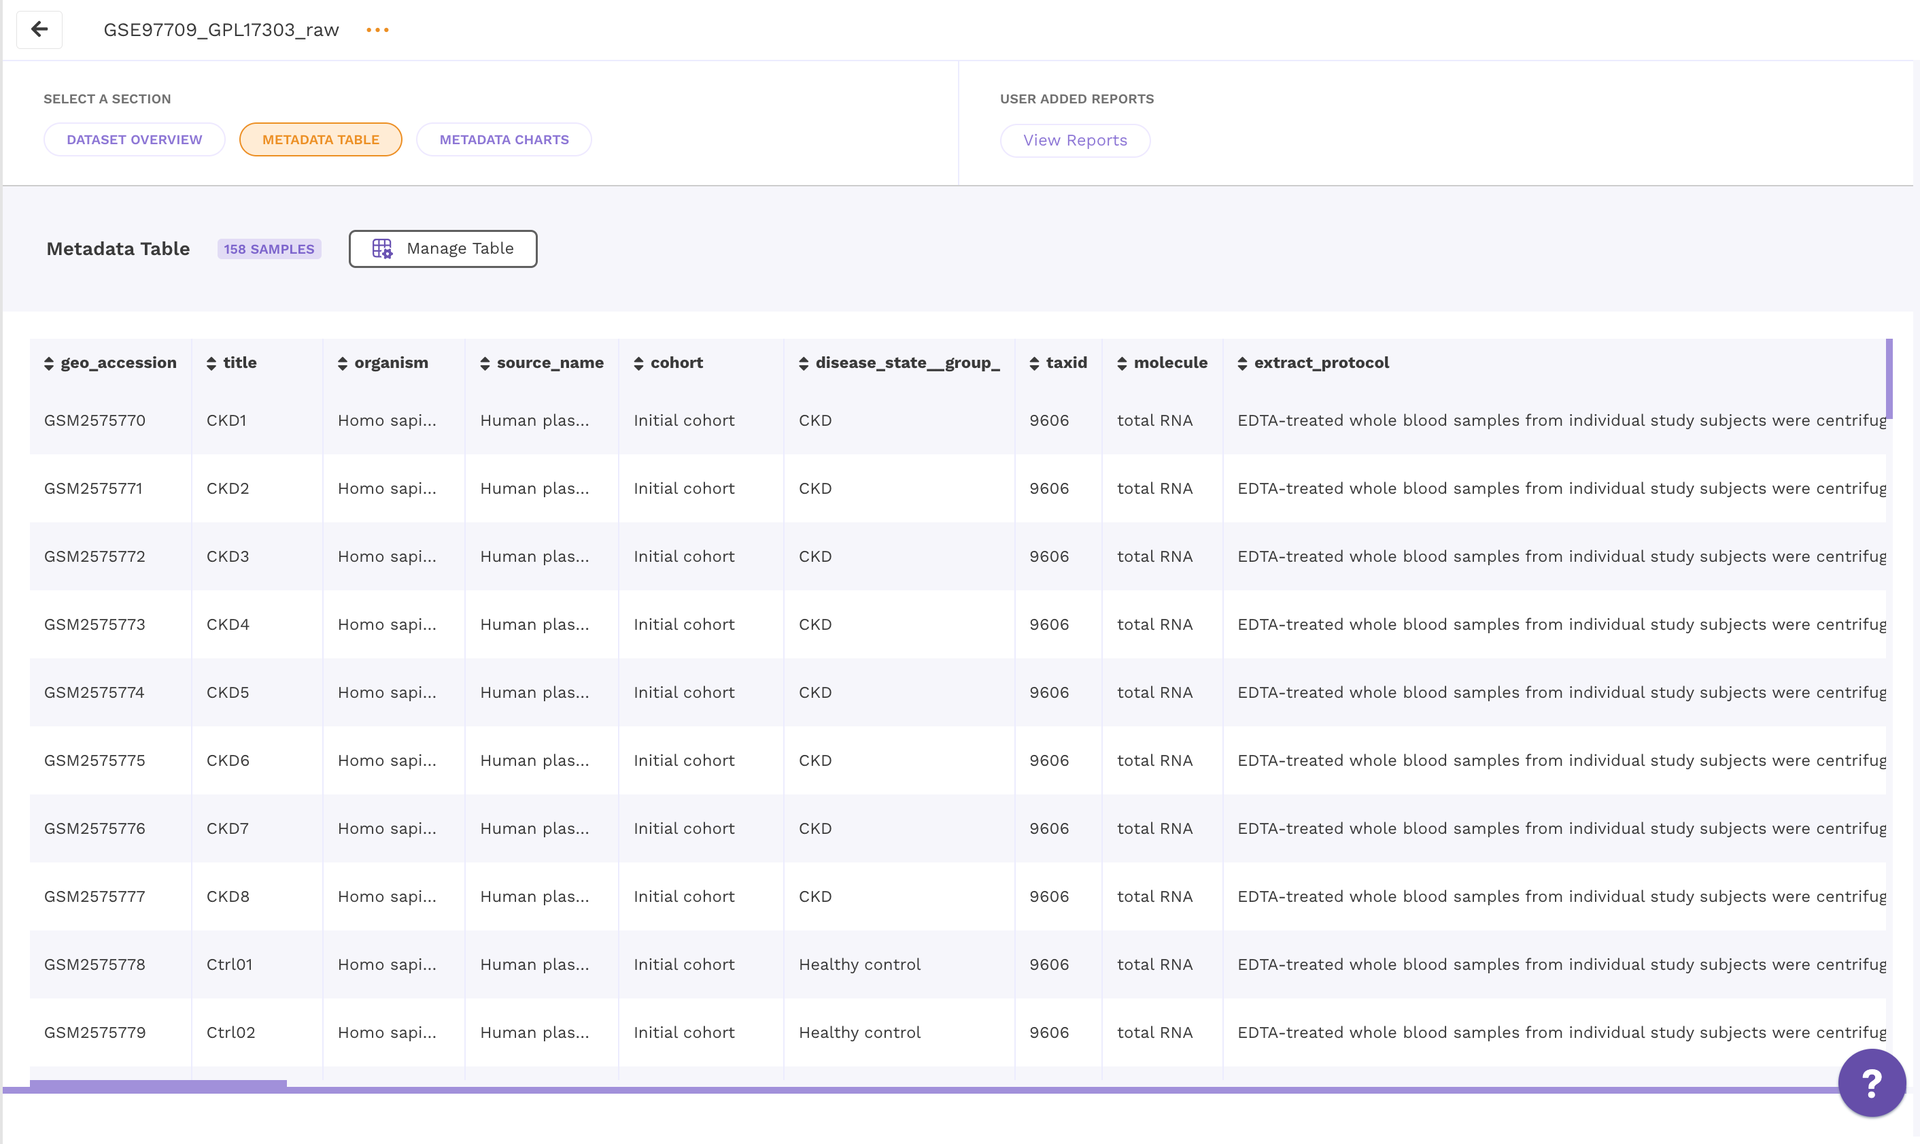Switch to Metadata Charts section

pos(504,140)
